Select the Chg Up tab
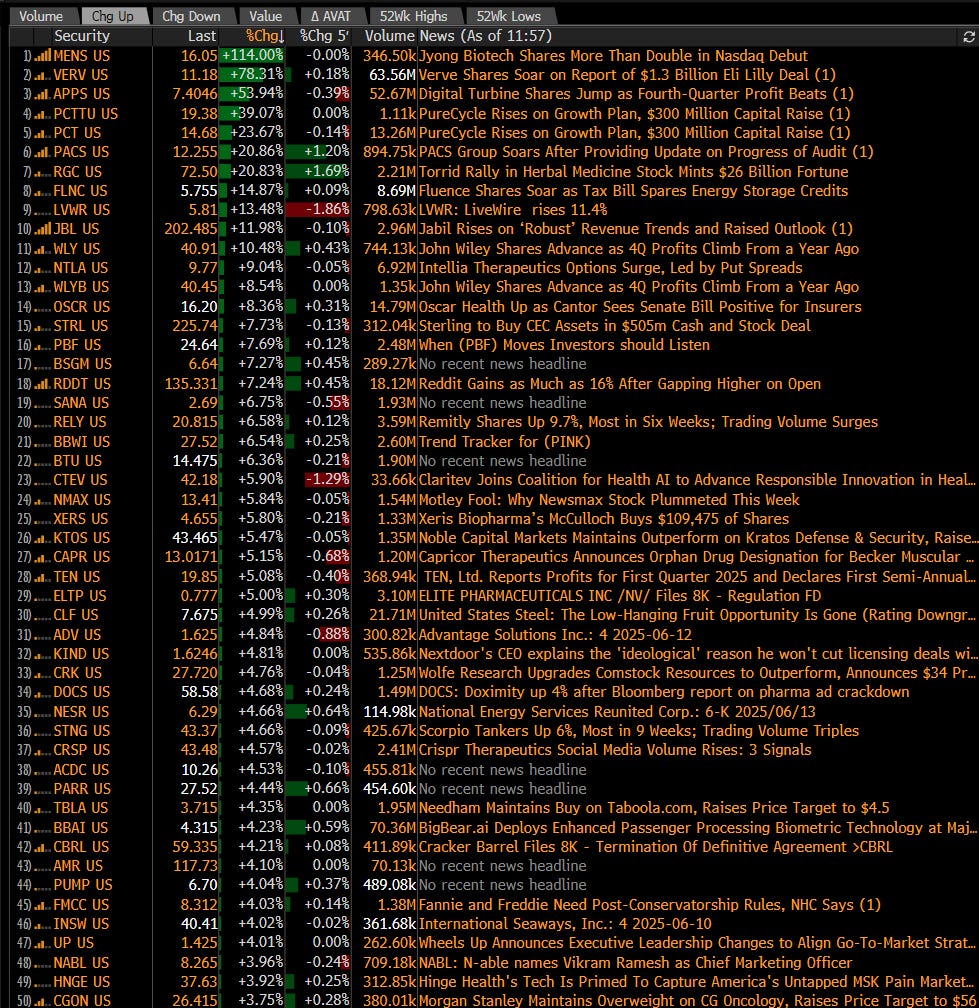The image size is (979, 1008). pos(112,16)
